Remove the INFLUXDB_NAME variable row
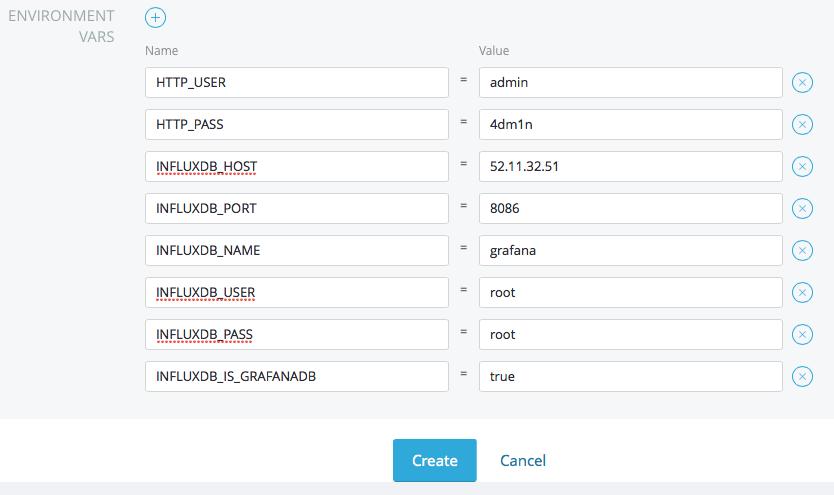The image size is (834, 495). pos(802,250)
